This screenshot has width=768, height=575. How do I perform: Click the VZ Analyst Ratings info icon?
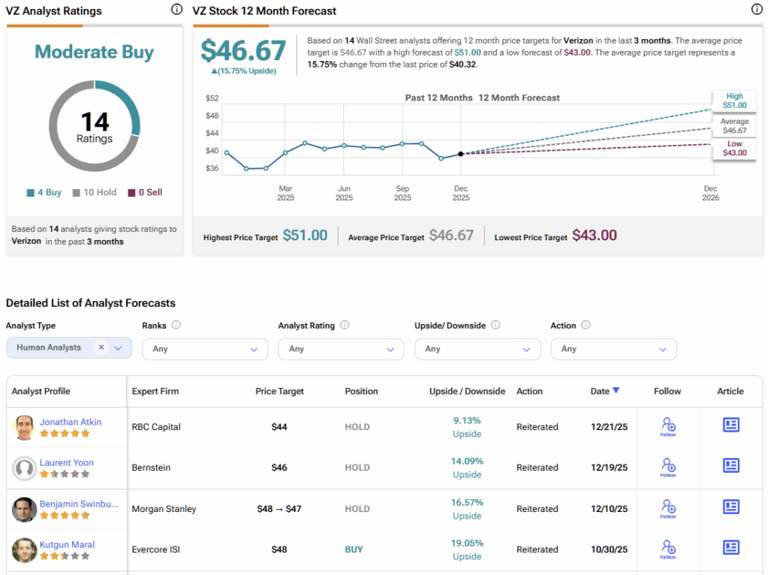[177, 10]
